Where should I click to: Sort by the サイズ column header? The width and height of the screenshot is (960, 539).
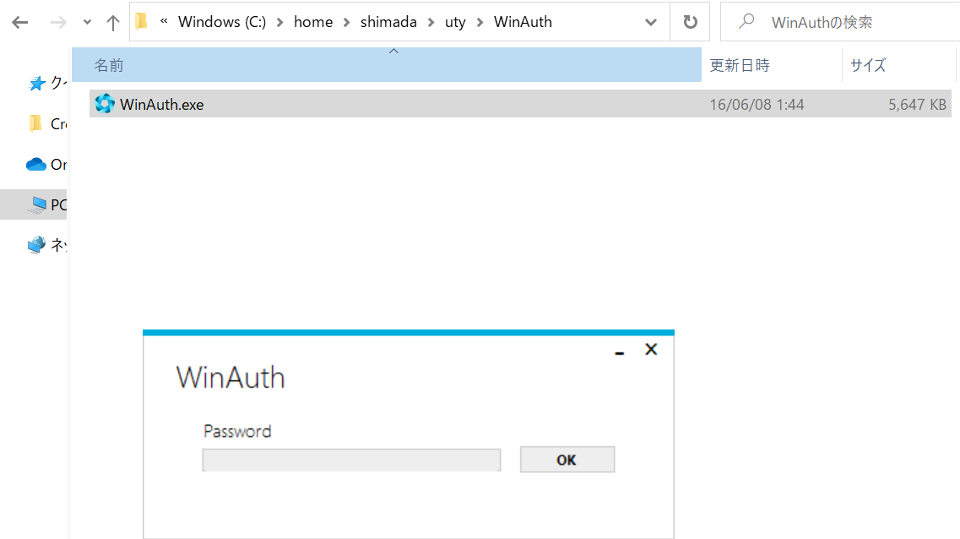pyautogui.click(x=899, y=65)
